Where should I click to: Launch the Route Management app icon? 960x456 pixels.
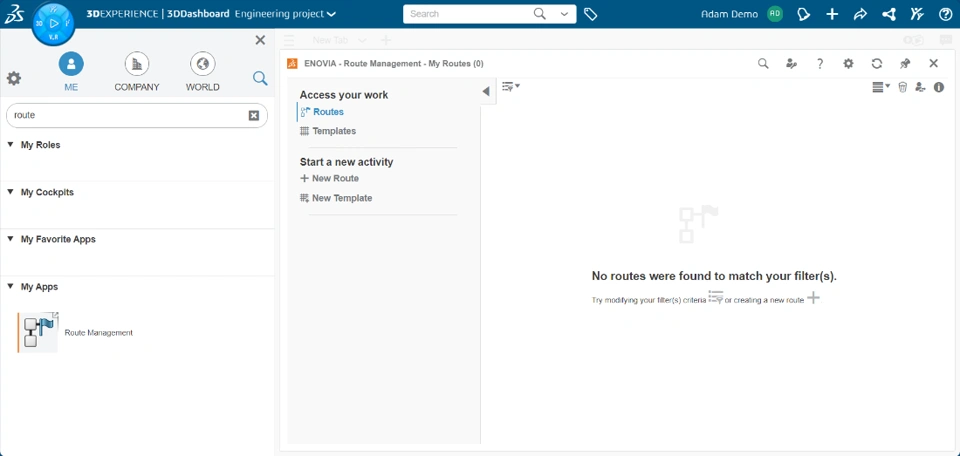pyautogui.click(x=38, y=332)
